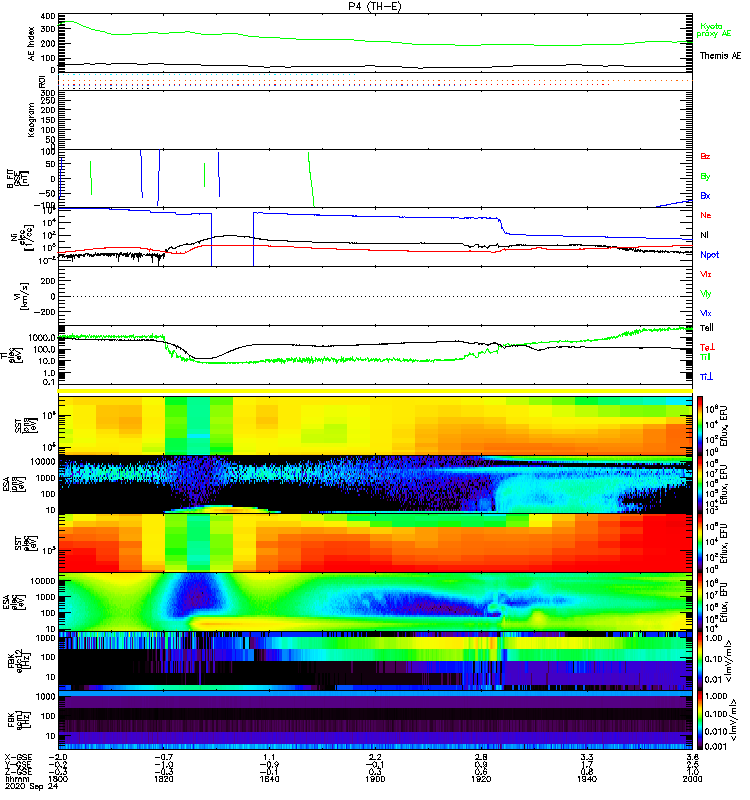The height and width of the screenshot is (800, 750).
Task: Select the black Ni legend label
Action: tap(704, 235)
